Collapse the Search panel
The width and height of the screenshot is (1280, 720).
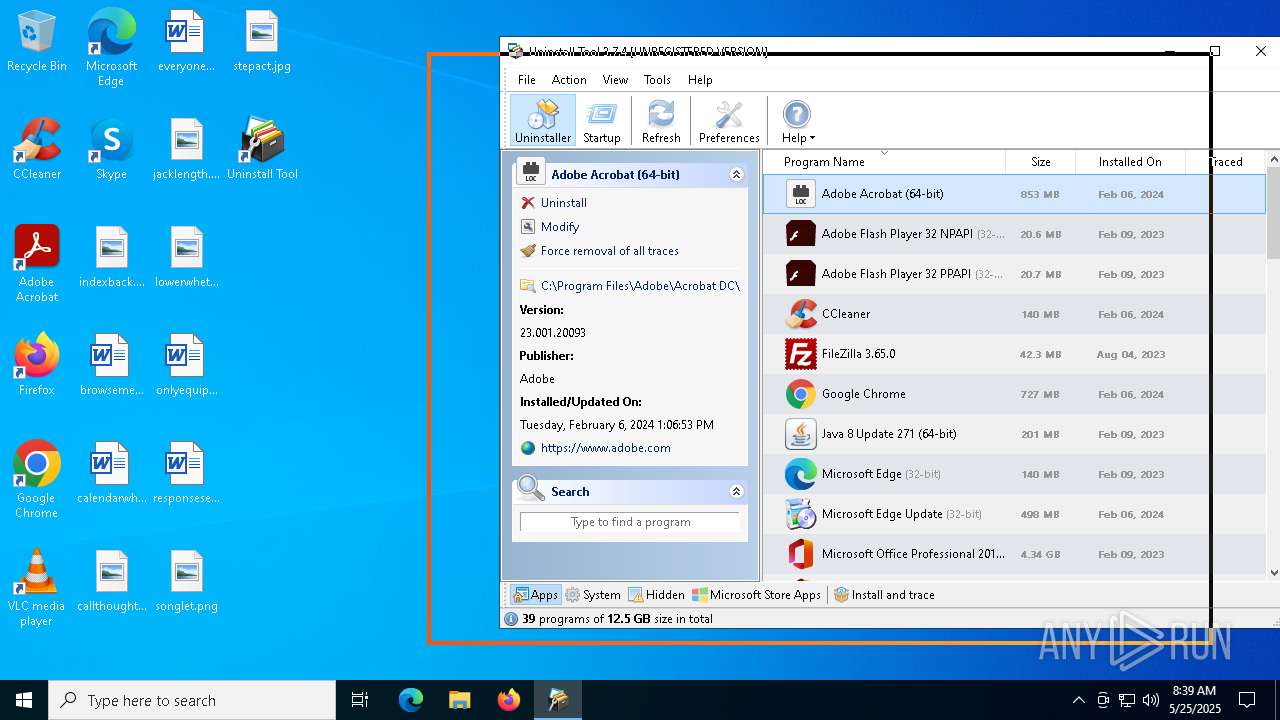736,491
